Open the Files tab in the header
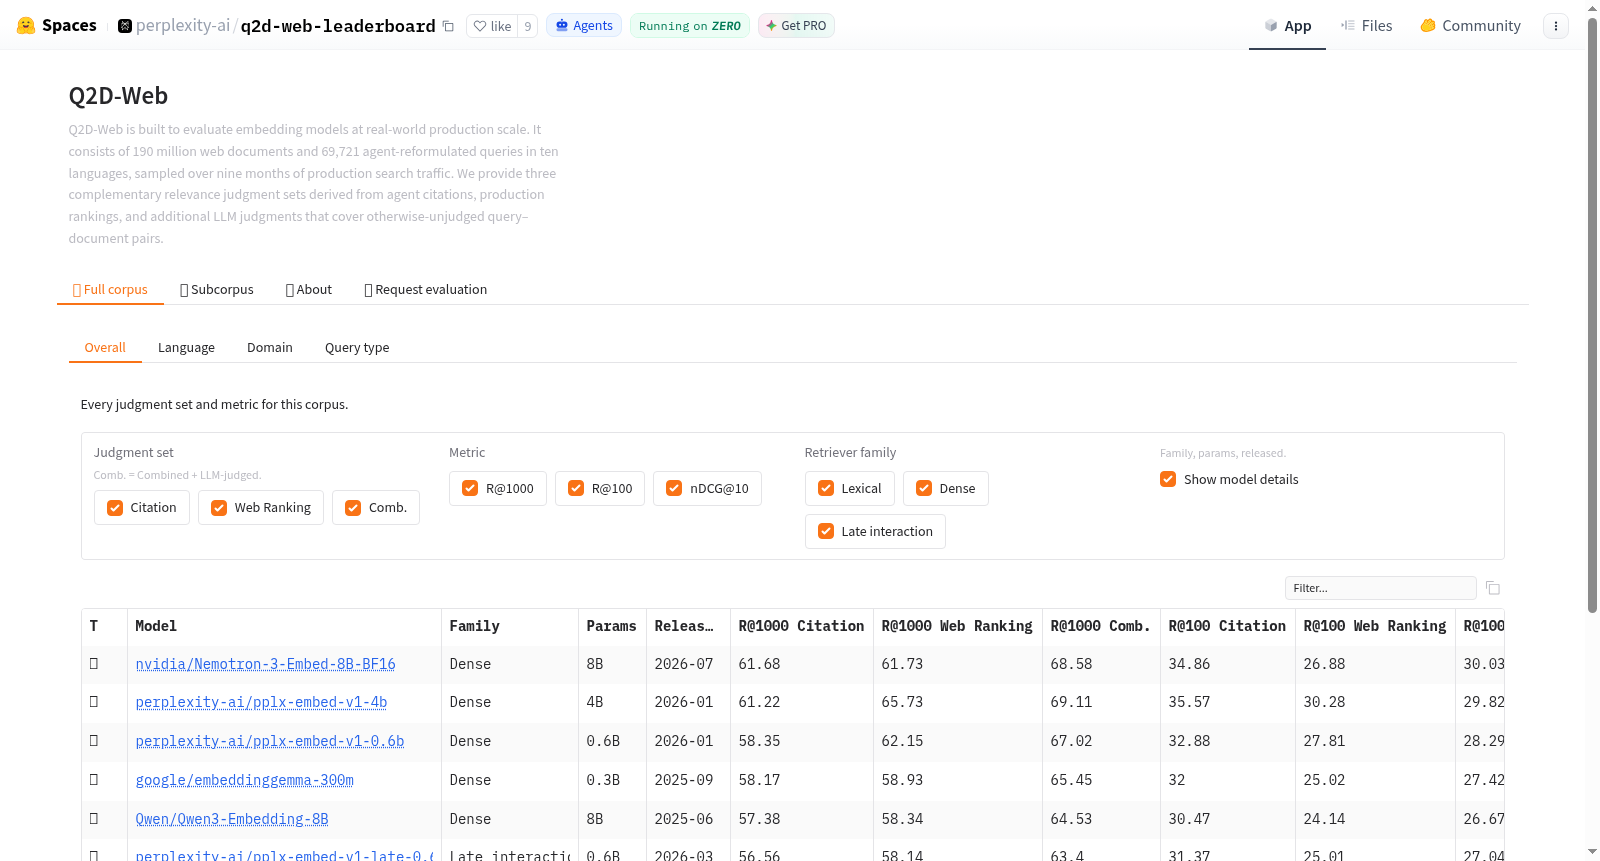1600x861 pixels. click(x=1367, y=26)
